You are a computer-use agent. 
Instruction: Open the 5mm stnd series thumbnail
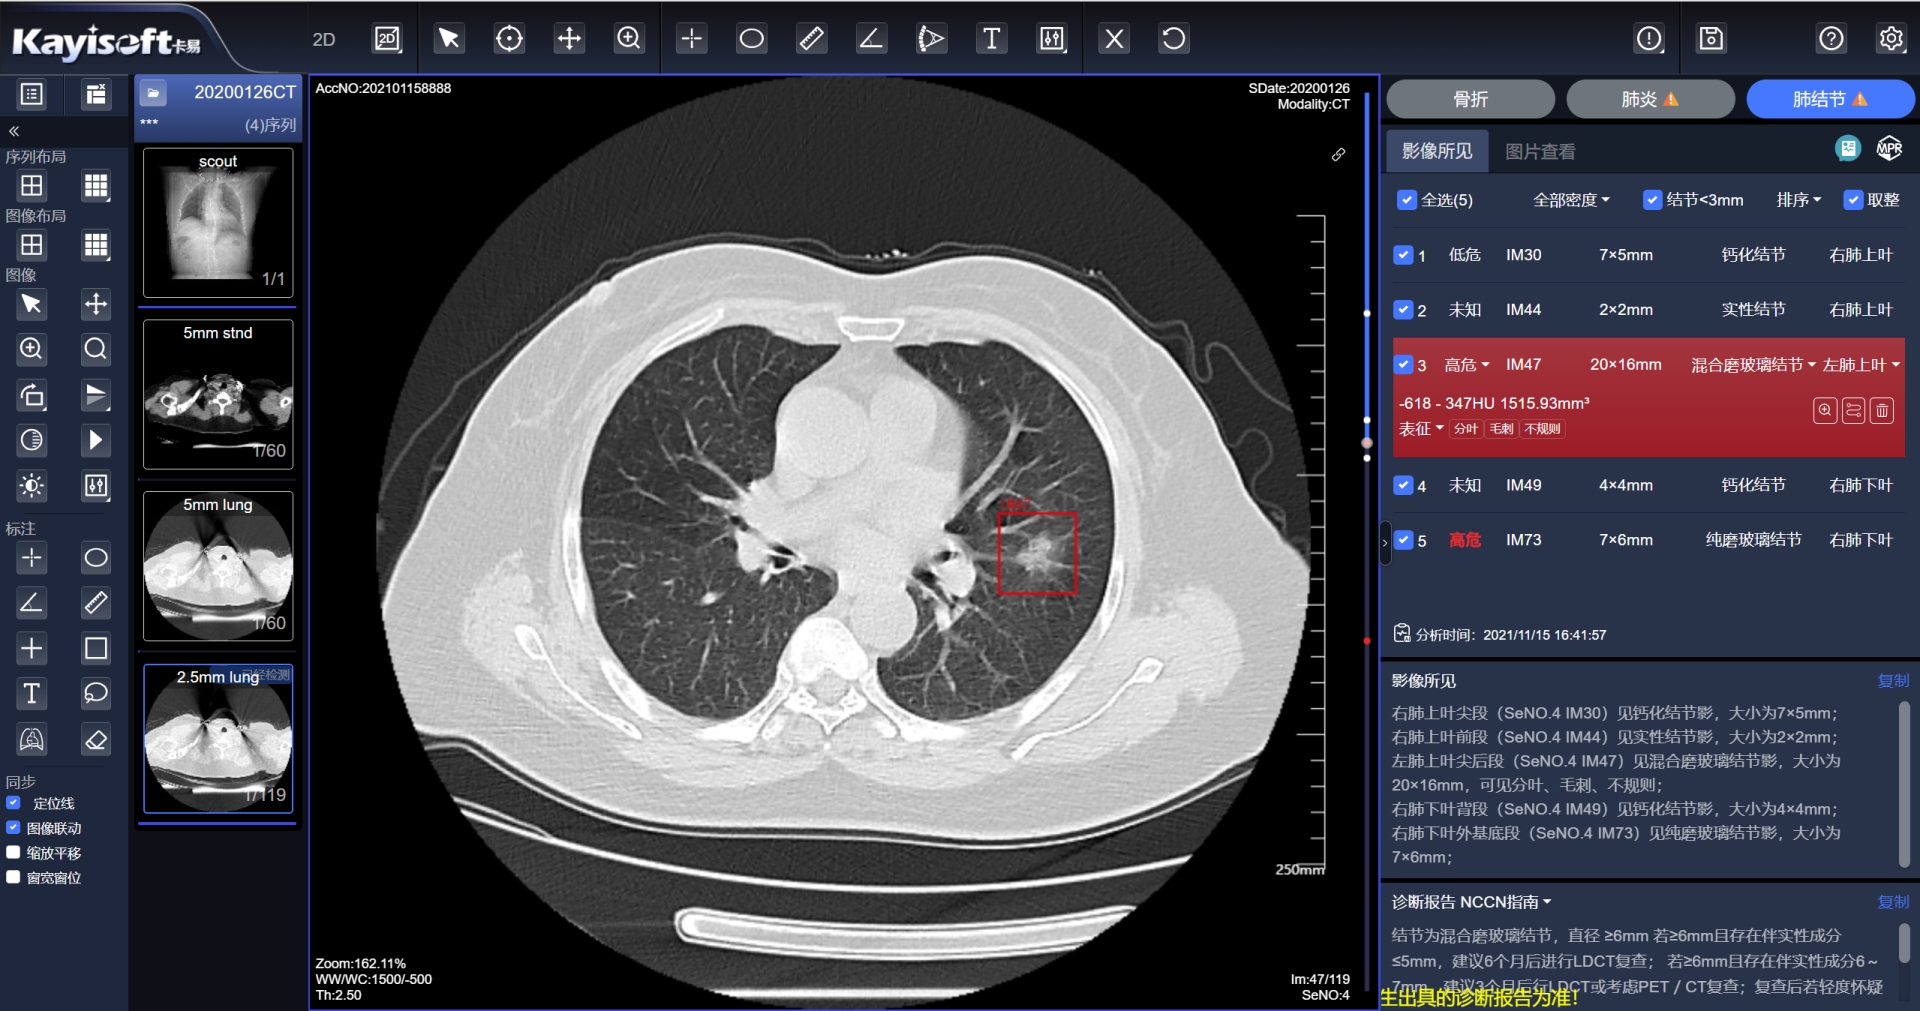pos(218,395)
